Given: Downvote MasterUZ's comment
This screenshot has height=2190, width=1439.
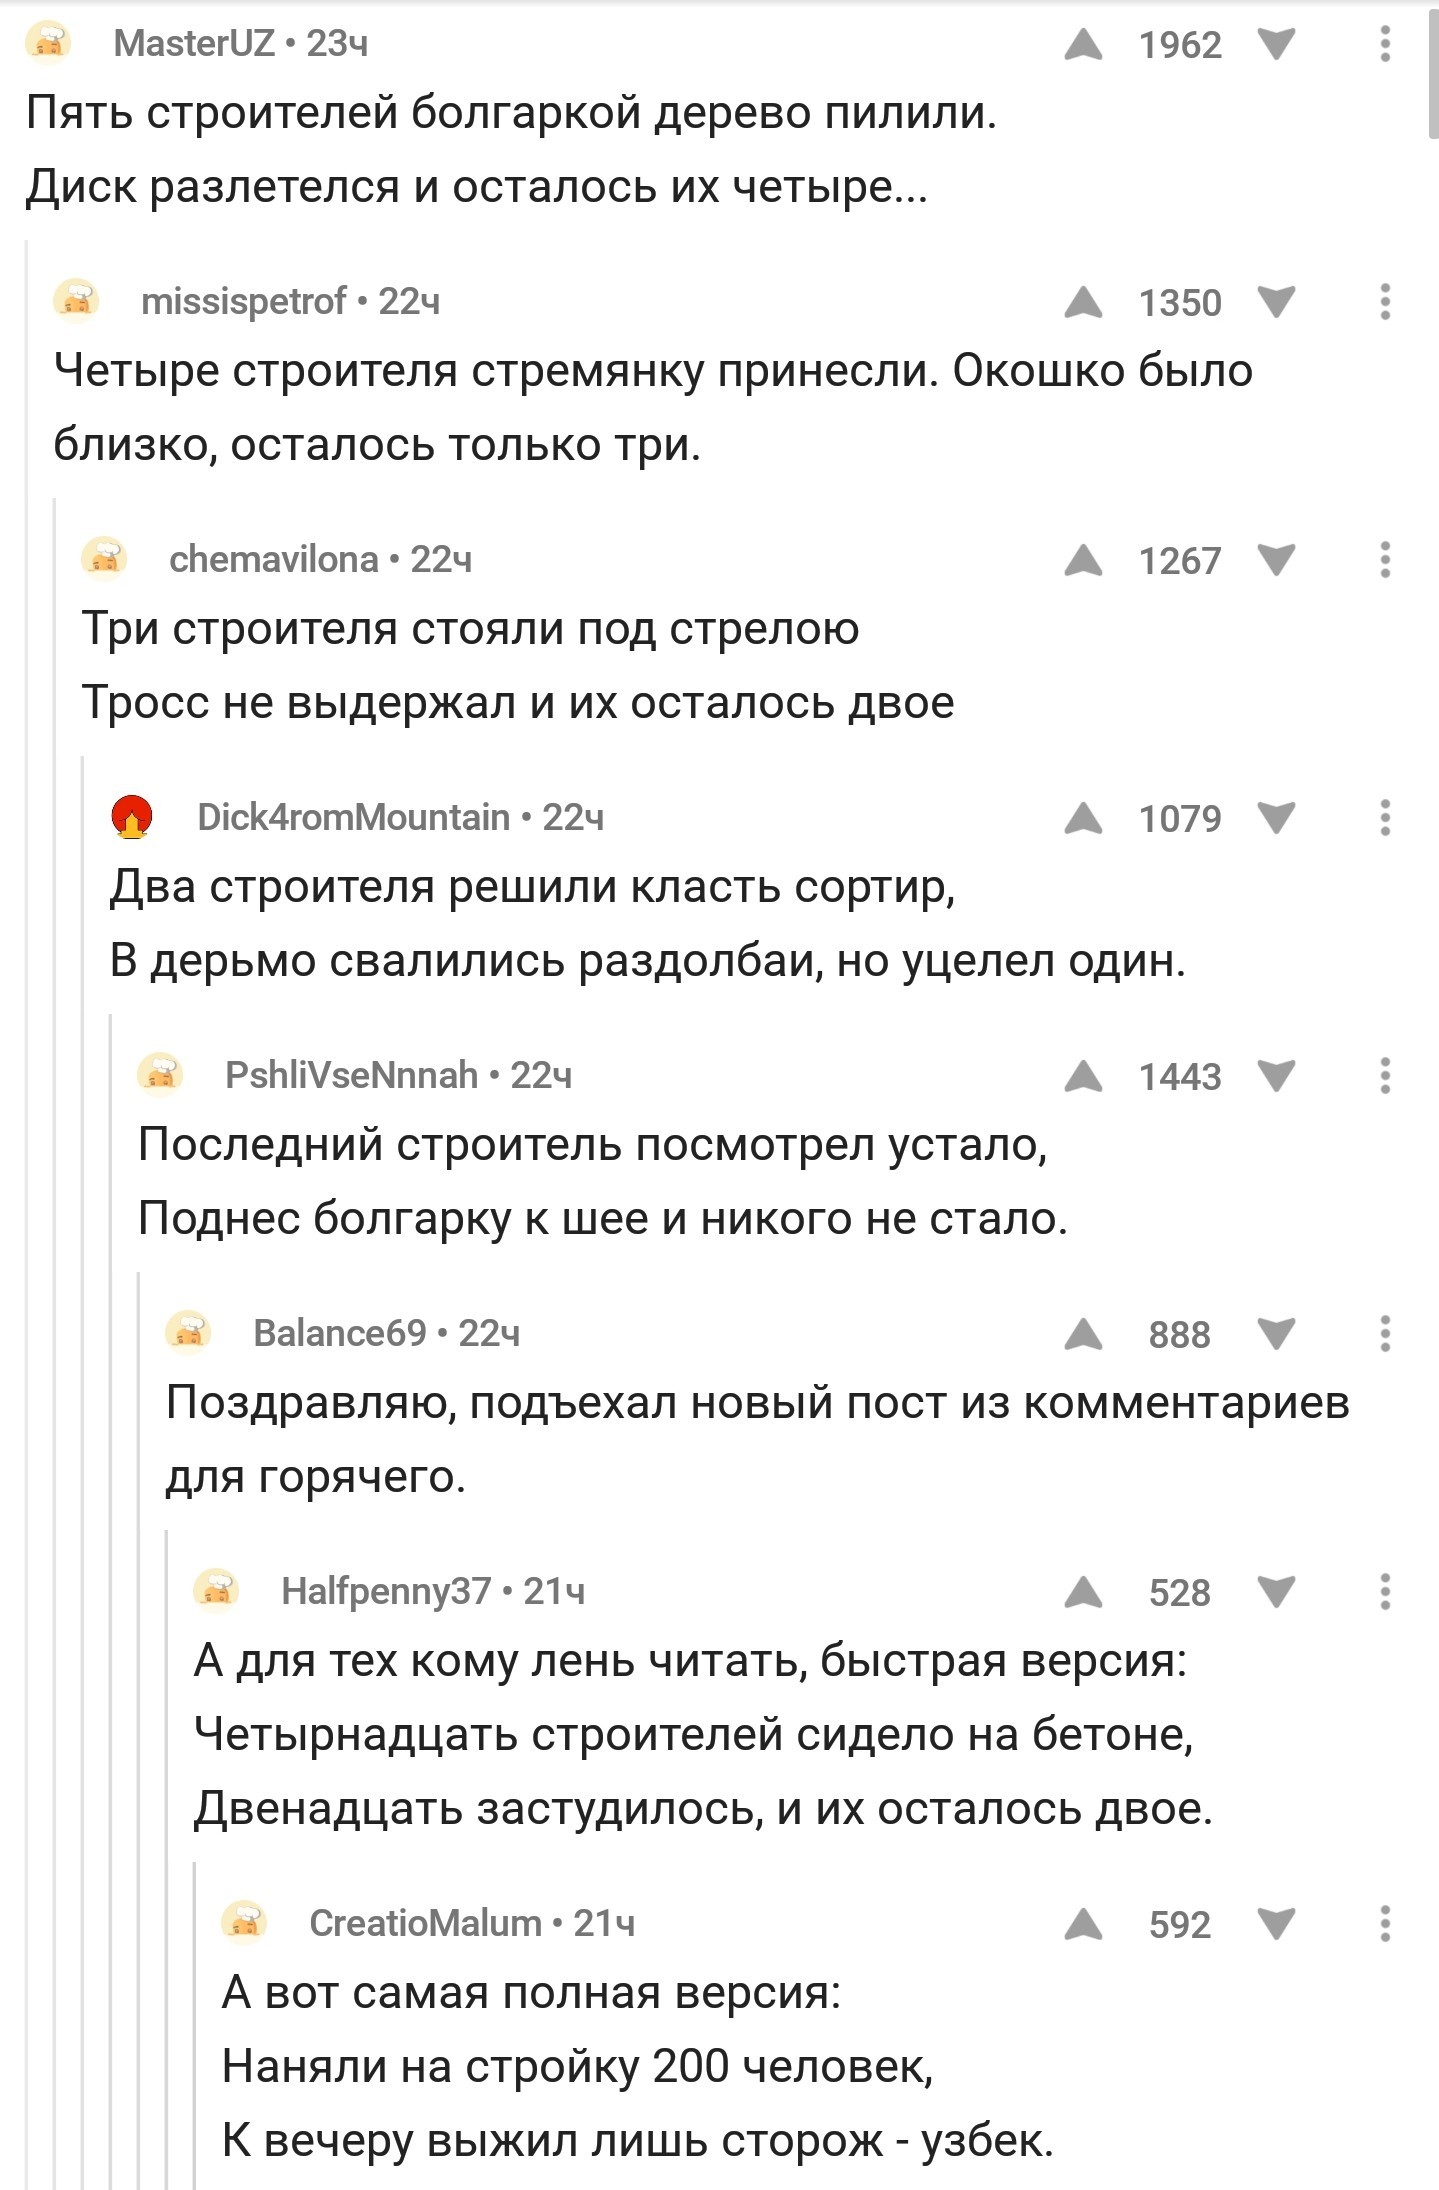Looking at the screenshot, I should pyautogui.click(x=1276, y=45).
